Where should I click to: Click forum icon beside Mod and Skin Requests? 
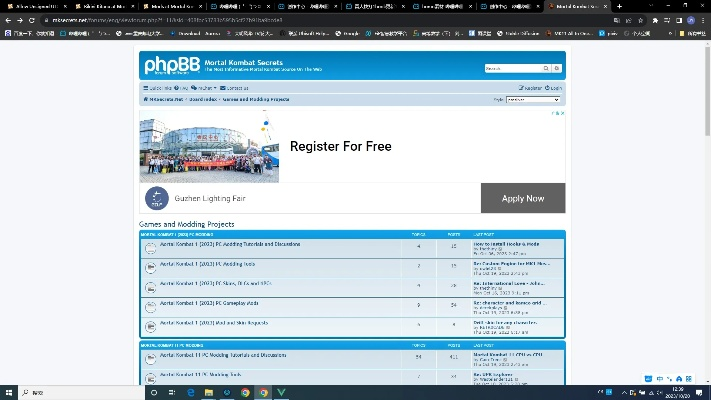(151, 325)
